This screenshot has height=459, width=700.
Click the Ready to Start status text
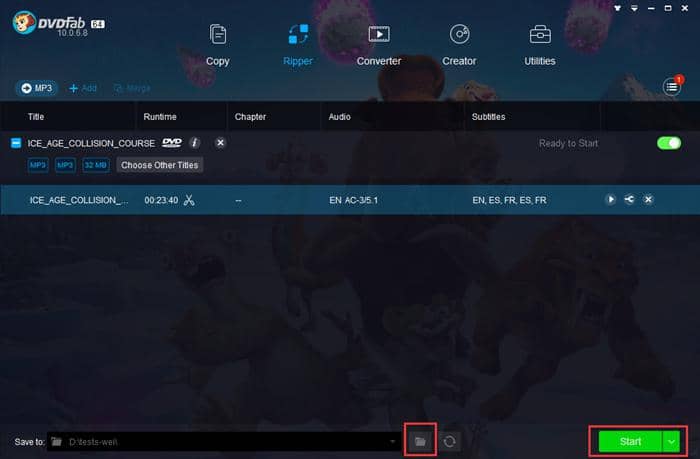[568, 143]
